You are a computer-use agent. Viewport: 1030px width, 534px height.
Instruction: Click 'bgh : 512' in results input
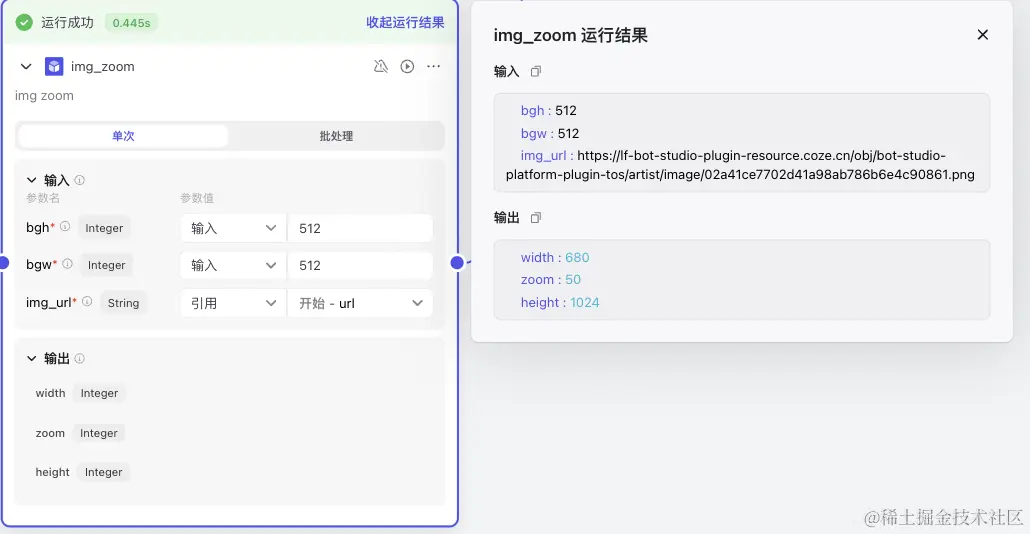pos(549,110)
